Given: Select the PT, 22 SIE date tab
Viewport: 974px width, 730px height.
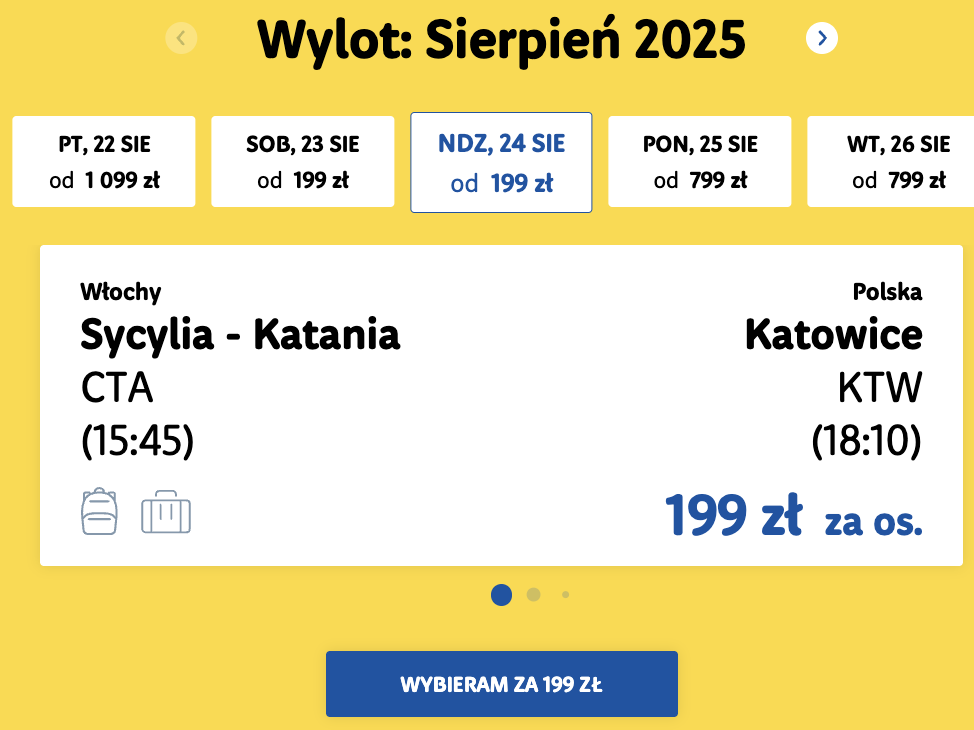Looking at the screenshot, I should point(104,162).
